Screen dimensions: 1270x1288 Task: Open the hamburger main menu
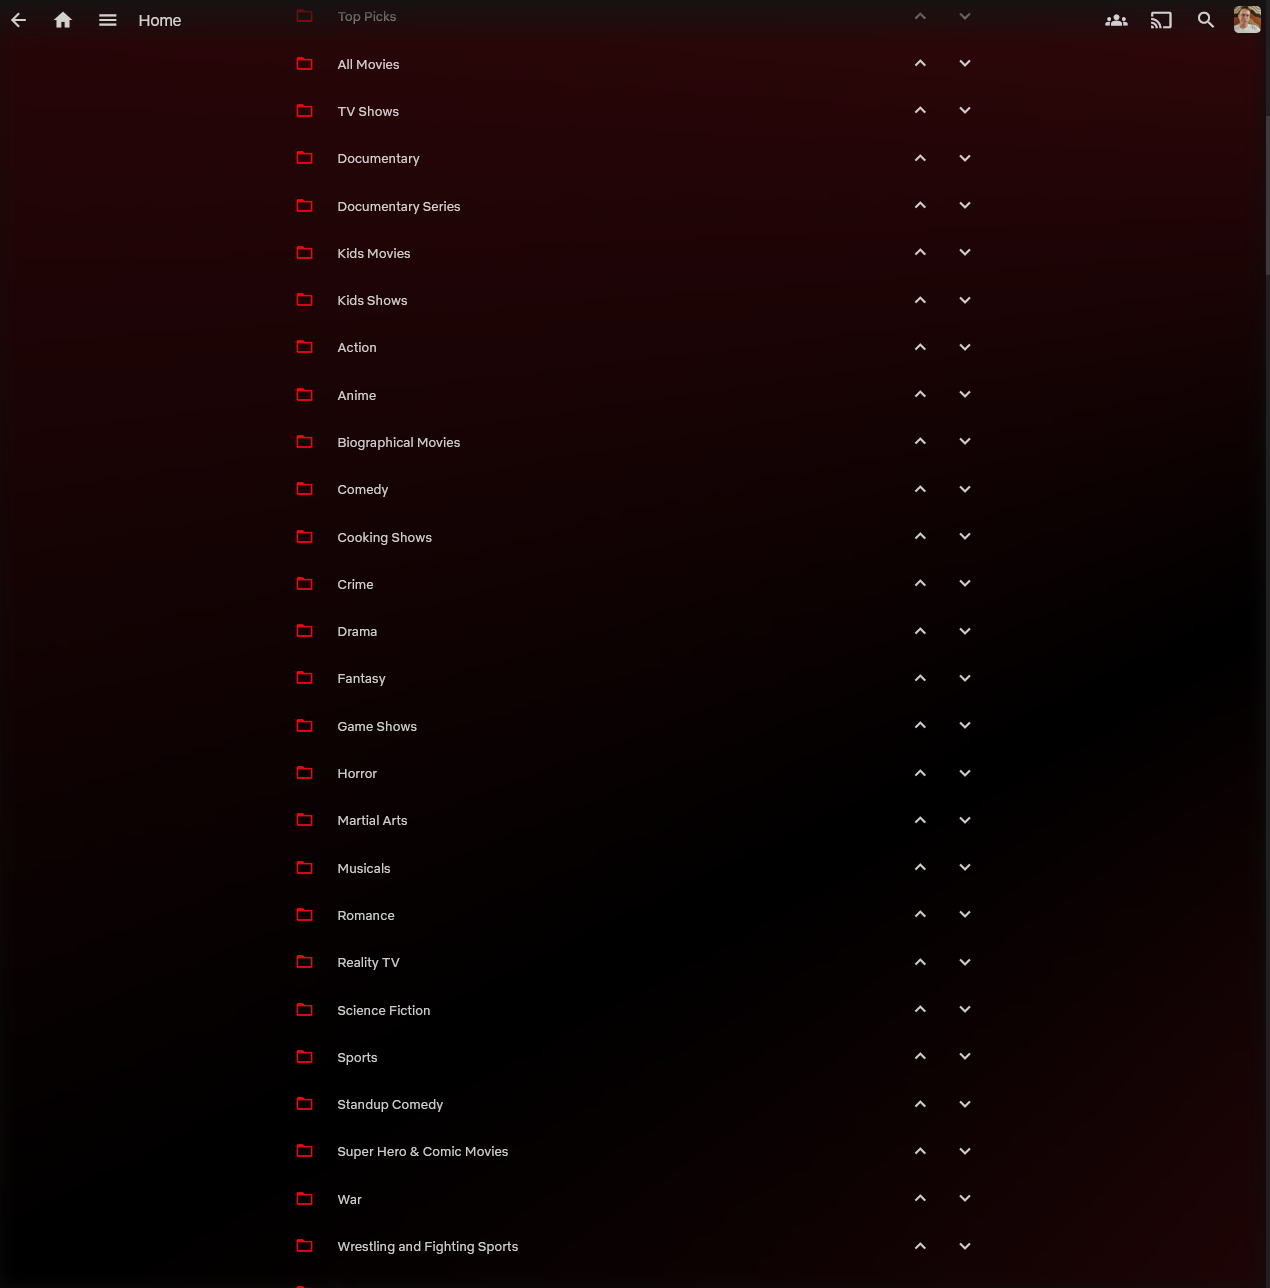108,20
